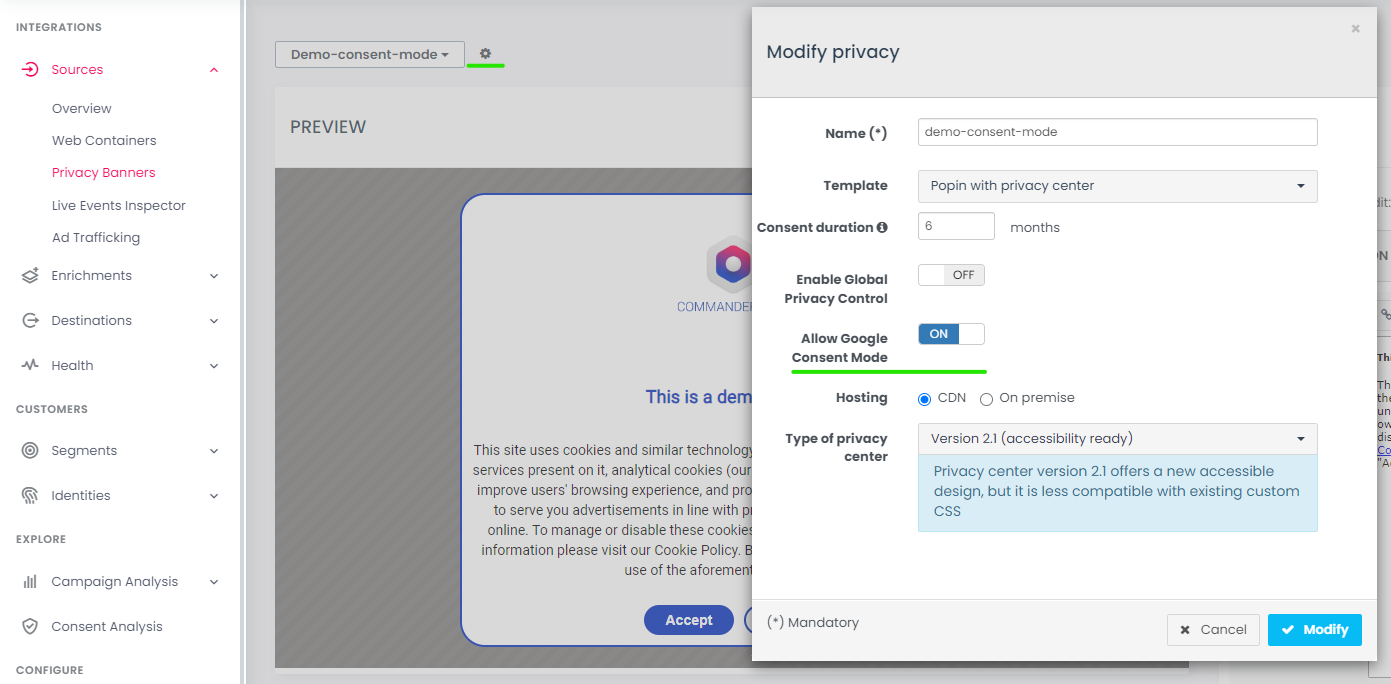Turn off Allow Google Consent Mode
The image size is (1391, 684).
pos(951,334)
